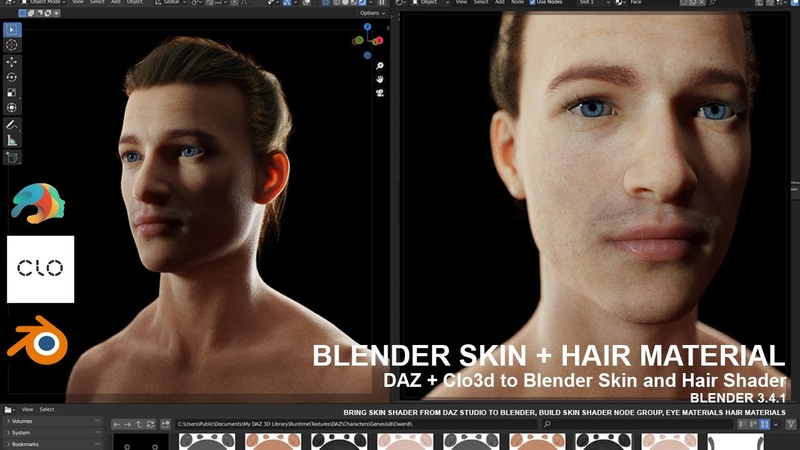Toggle X-ray mode in viewport header
The height and width of the screenshot is (450, 800).
coord(326,3)
